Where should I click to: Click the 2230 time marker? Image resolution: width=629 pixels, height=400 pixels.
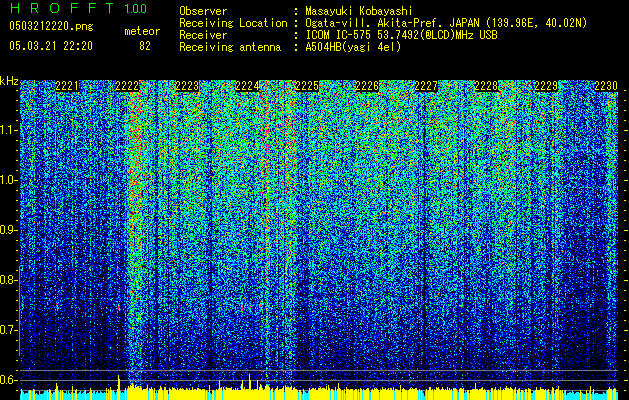point(606,86)
